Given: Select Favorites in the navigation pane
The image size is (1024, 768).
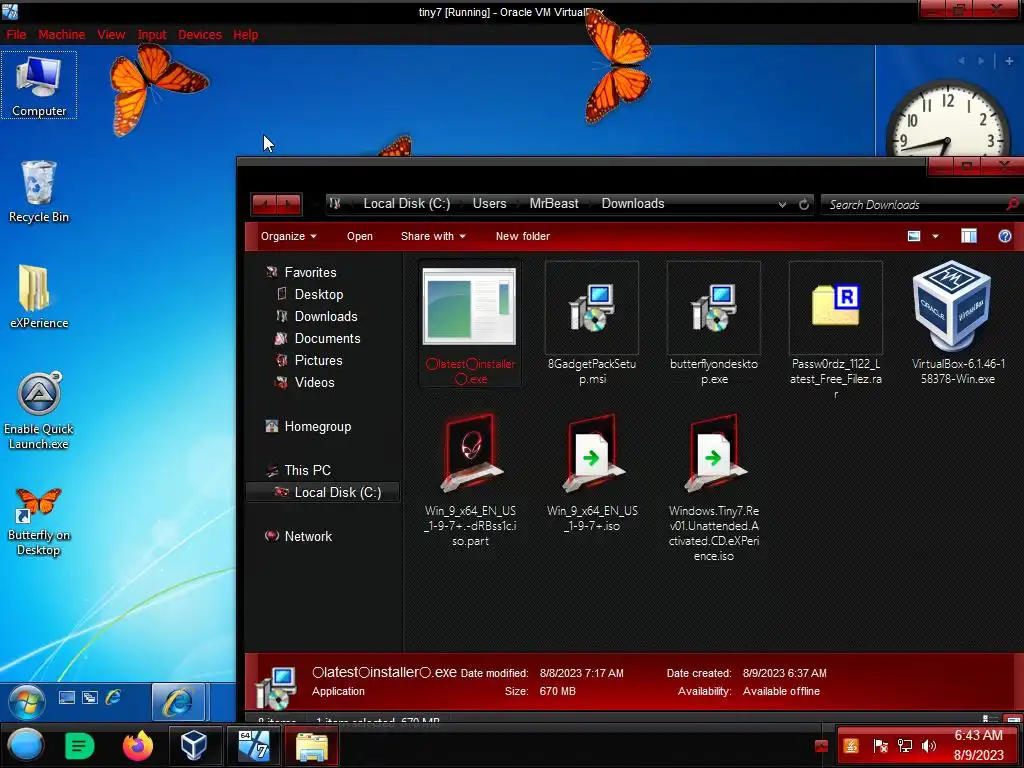Looking at the screenshot, I should pyautogui.click(x=310, y=272).
